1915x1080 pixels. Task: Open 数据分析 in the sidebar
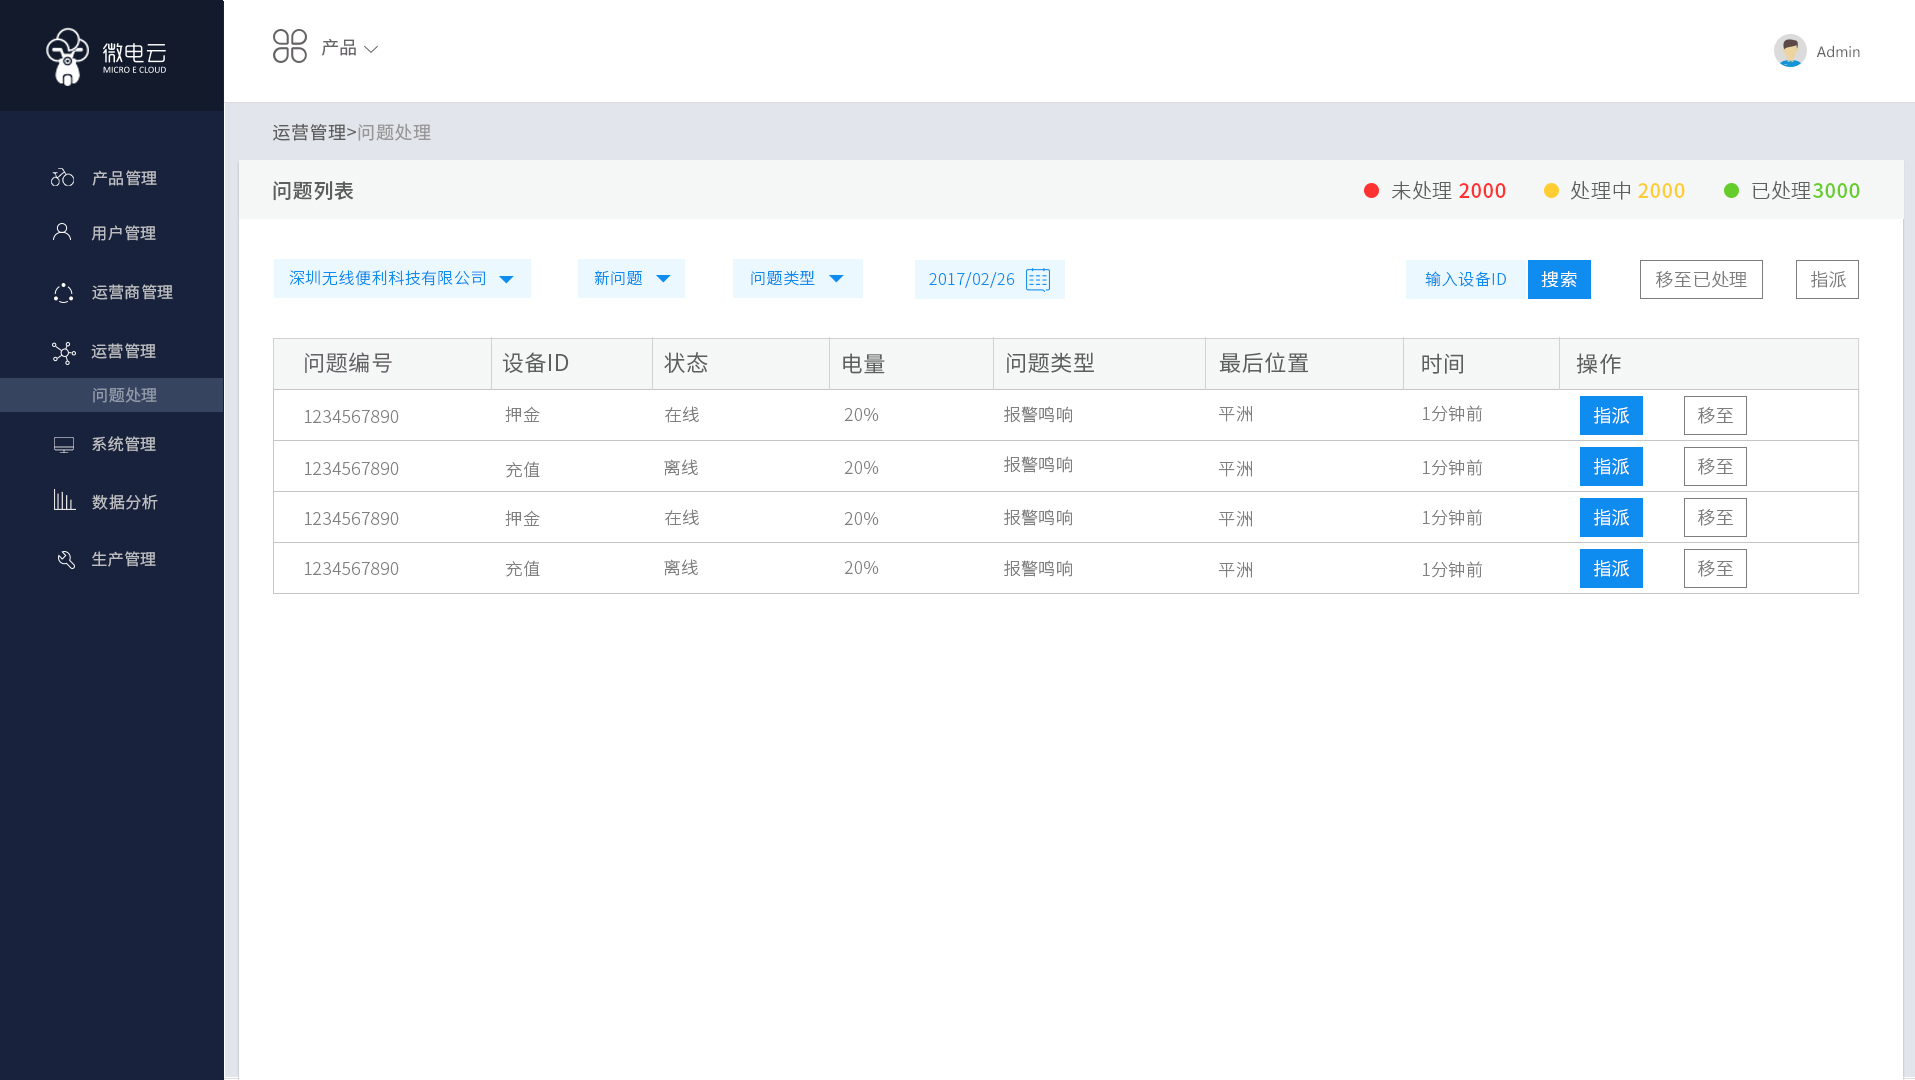(125, 502)
